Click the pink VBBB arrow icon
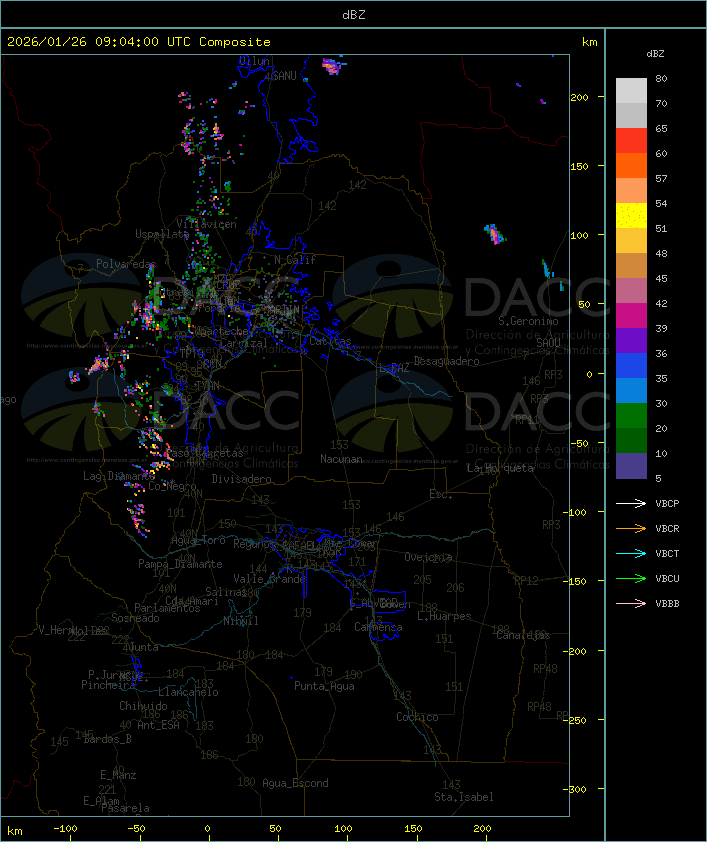 (631, 604)
